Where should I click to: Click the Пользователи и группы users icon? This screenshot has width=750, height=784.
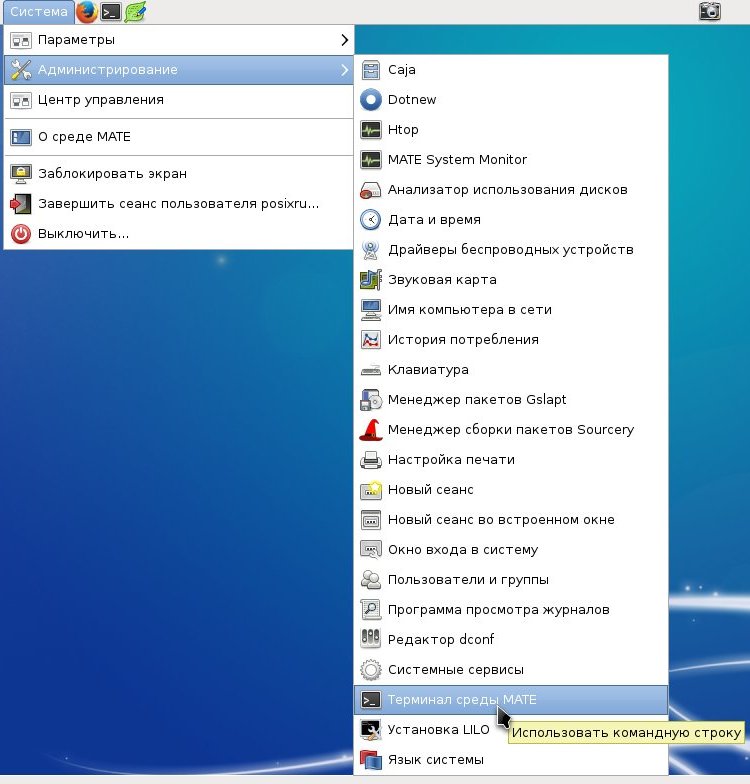click(370, 580)
